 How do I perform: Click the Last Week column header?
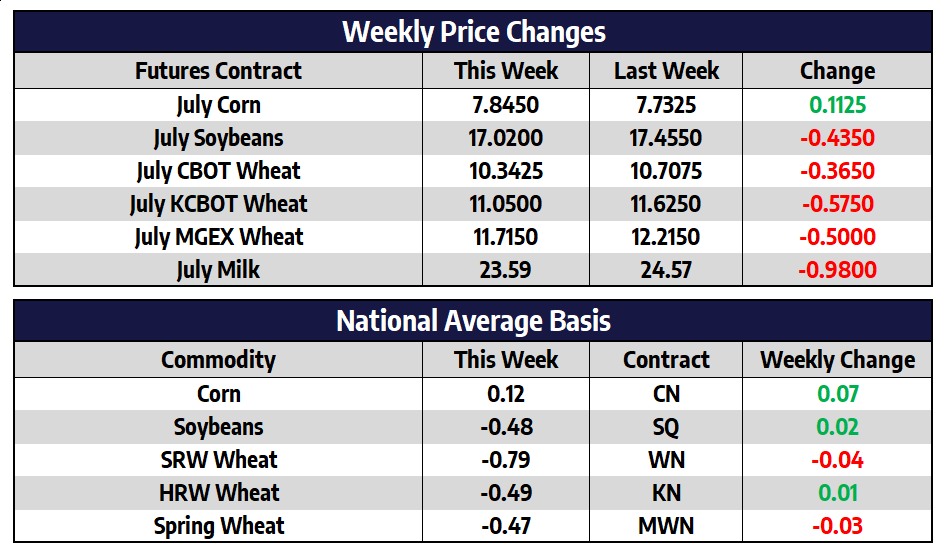[x=666, y=71]
